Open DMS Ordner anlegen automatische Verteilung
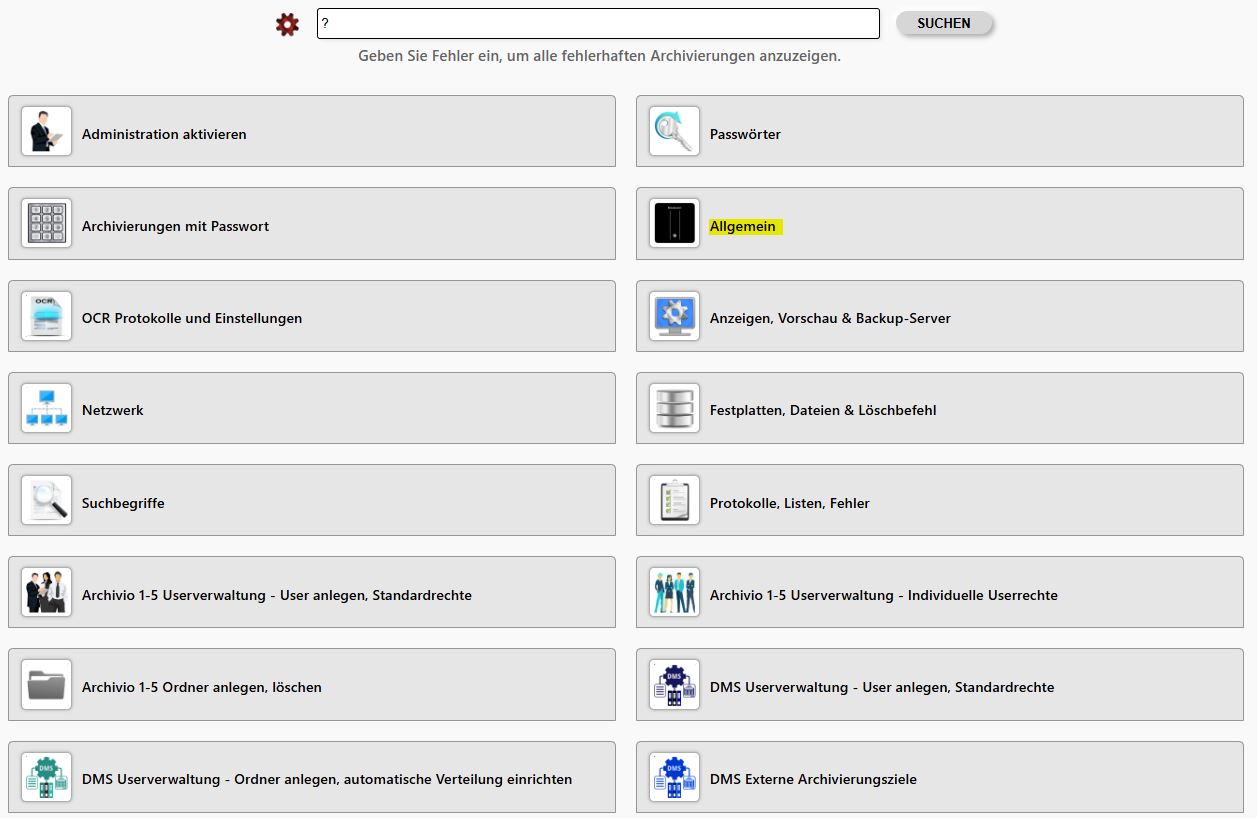Image resolution: width=1257 pixels, height=818 pixels. tap(326, 779)
